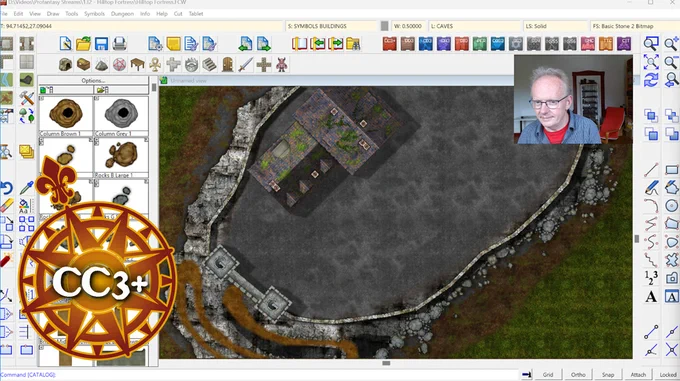Open the Tools menu

coord(72,14)
